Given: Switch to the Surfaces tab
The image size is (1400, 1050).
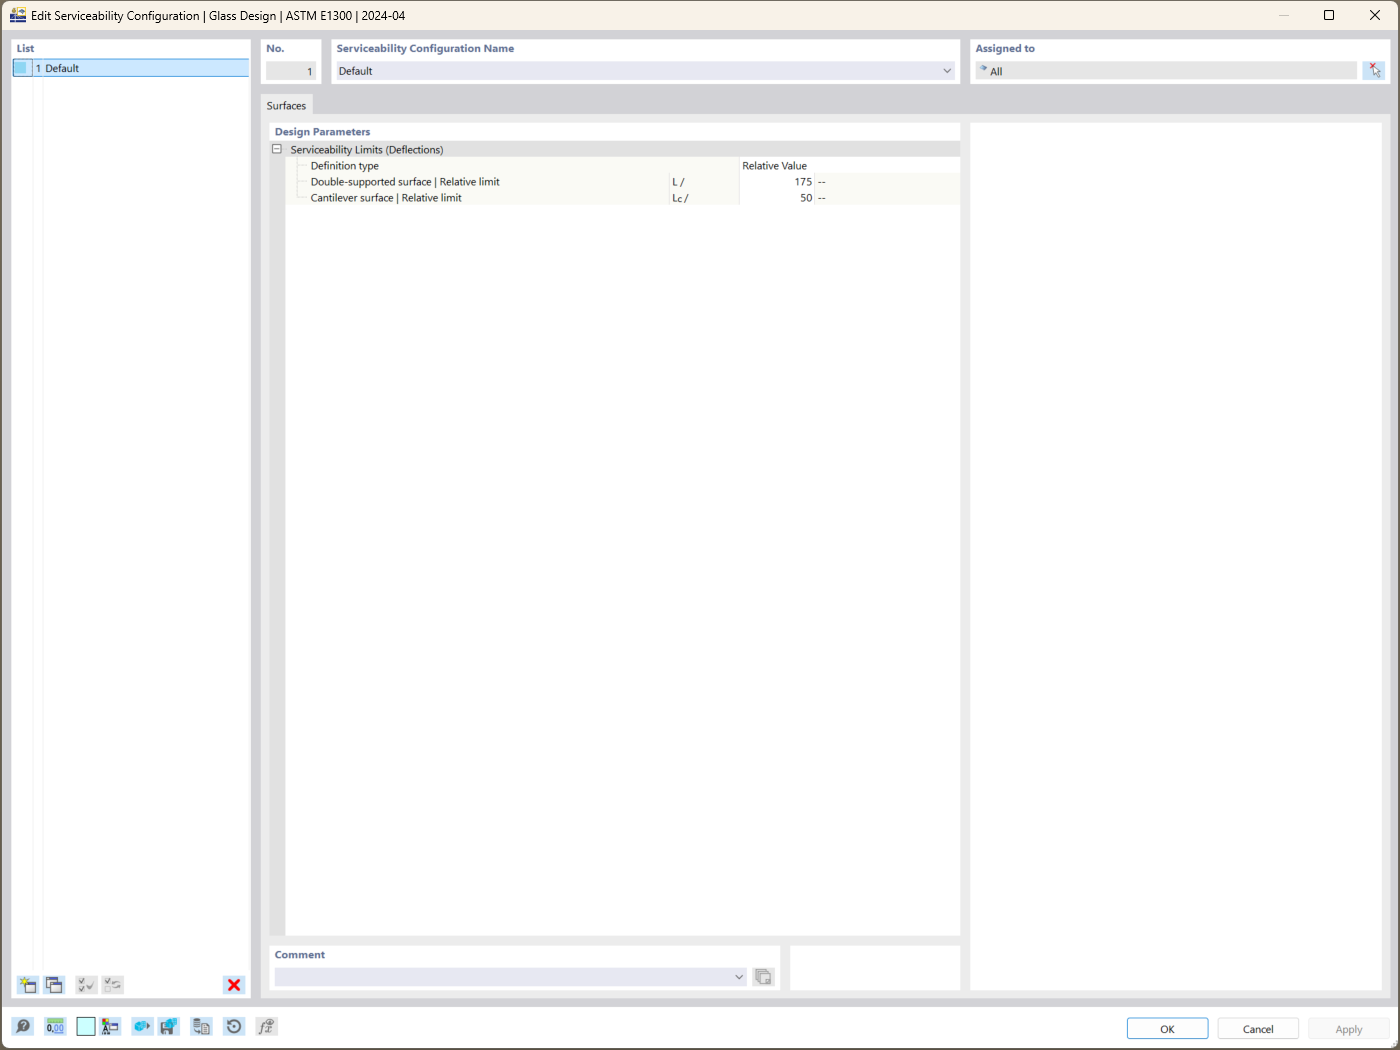Looking at the screenshot, I should (286, 105).
